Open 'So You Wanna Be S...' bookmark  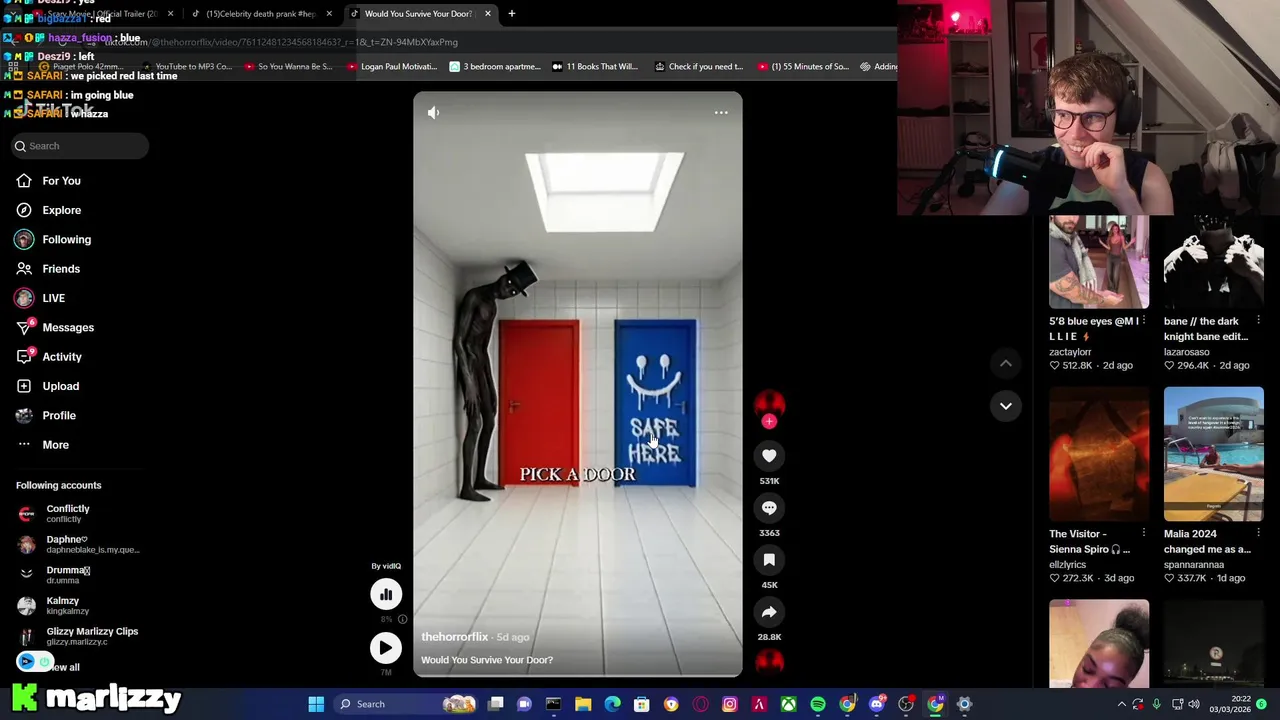(288, 67)
